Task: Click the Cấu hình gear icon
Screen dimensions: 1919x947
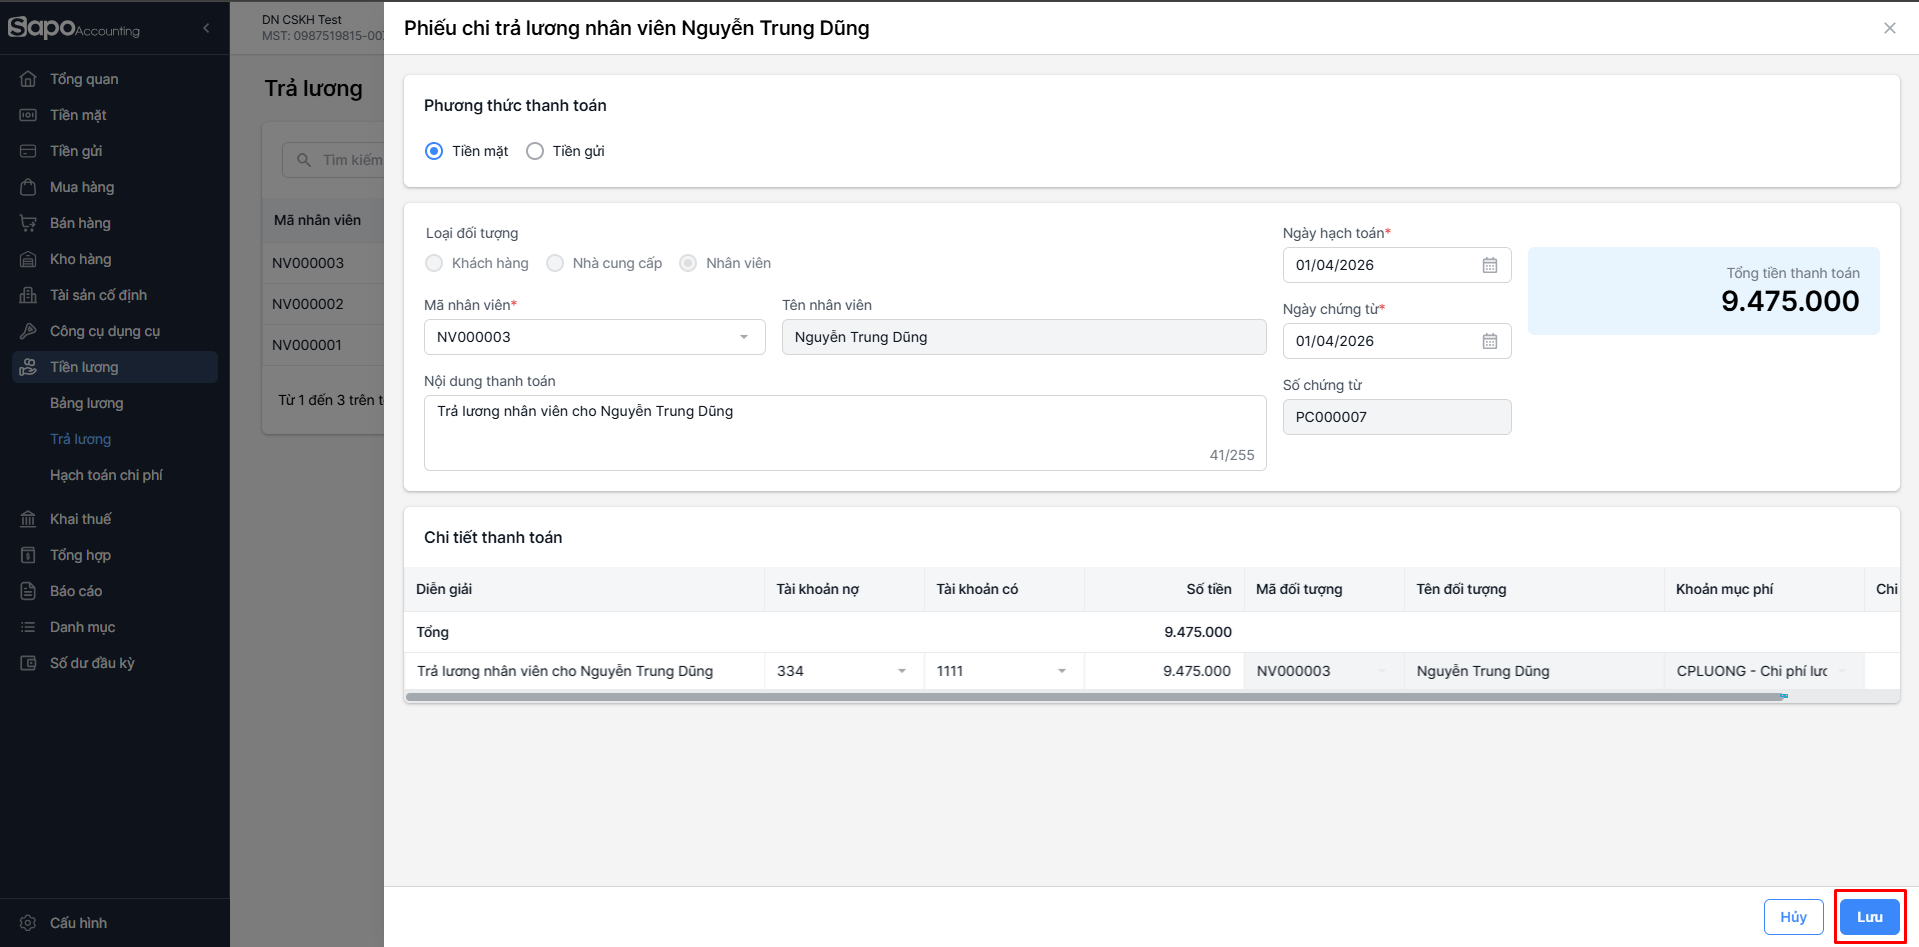Action: pyautogui.click(x=28, y=923)
